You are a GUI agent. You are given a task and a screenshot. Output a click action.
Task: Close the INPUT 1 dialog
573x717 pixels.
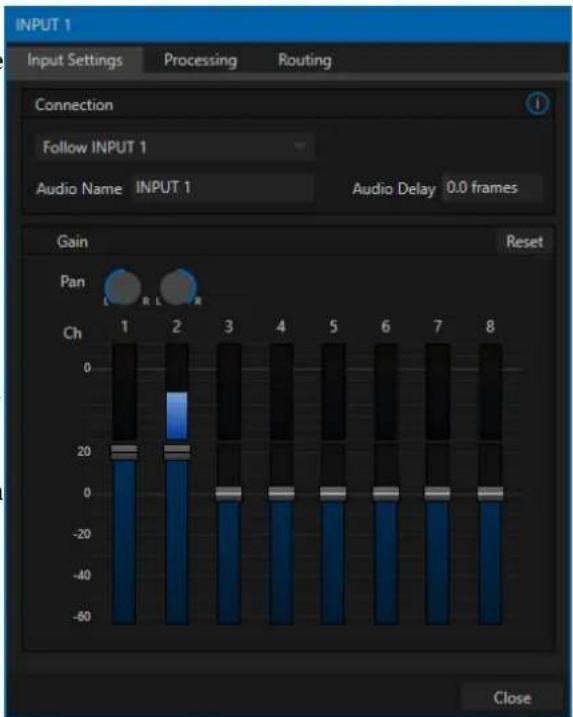512,698
